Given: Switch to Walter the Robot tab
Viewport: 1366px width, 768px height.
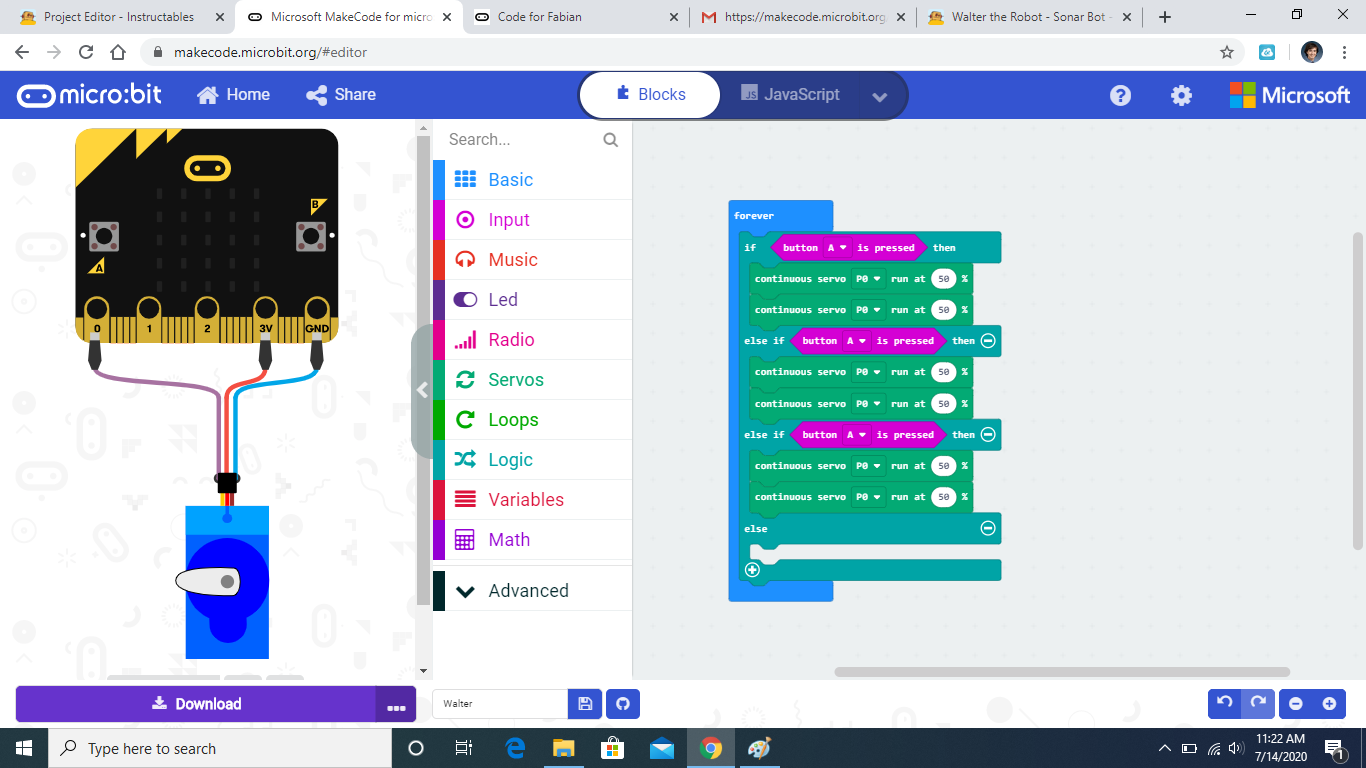Looking at the screenshot, I should pyautogui.click(x=1029, y=17).
